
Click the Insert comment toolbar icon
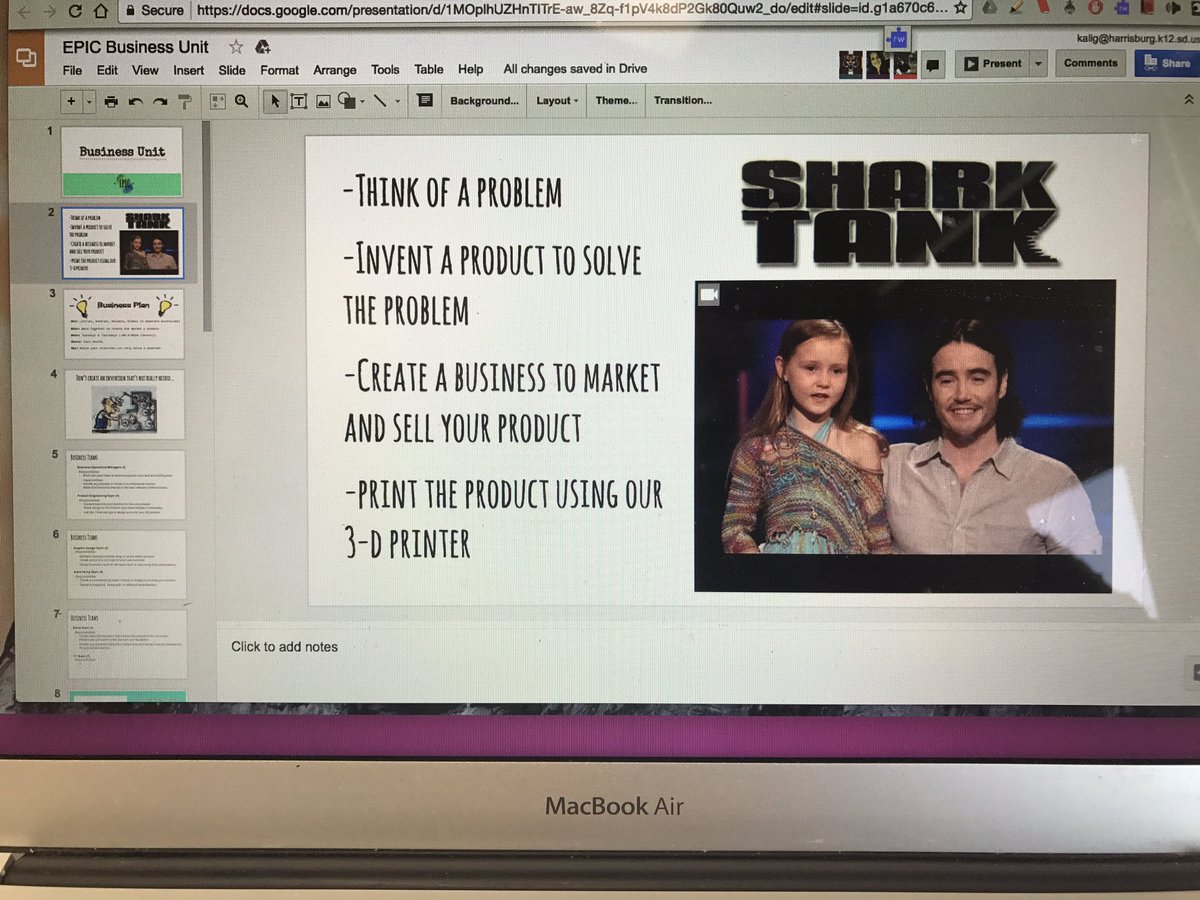[x=425, y=100]
